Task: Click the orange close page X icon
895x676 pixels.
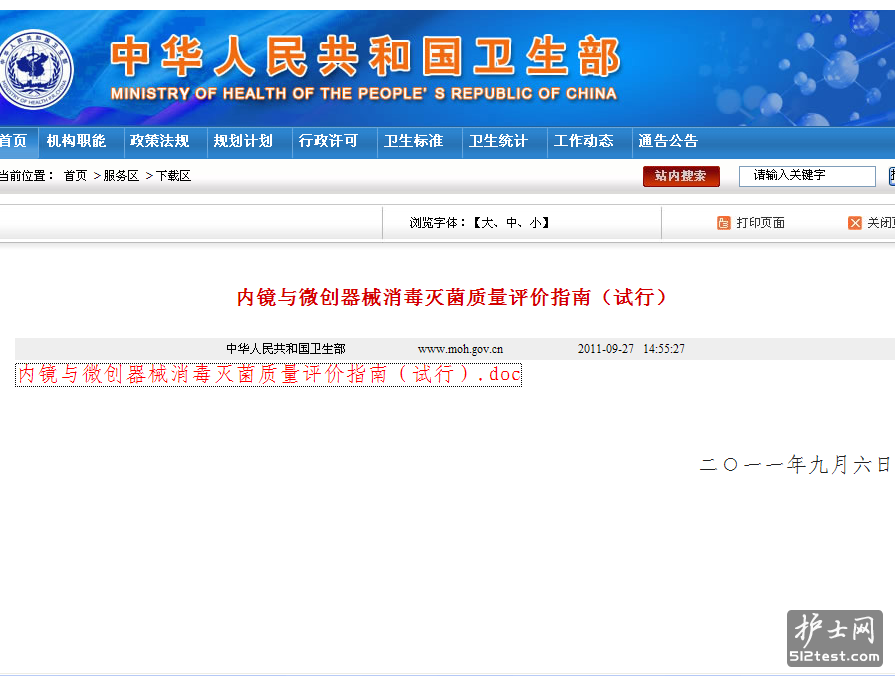Action: (x=855, y=223)
